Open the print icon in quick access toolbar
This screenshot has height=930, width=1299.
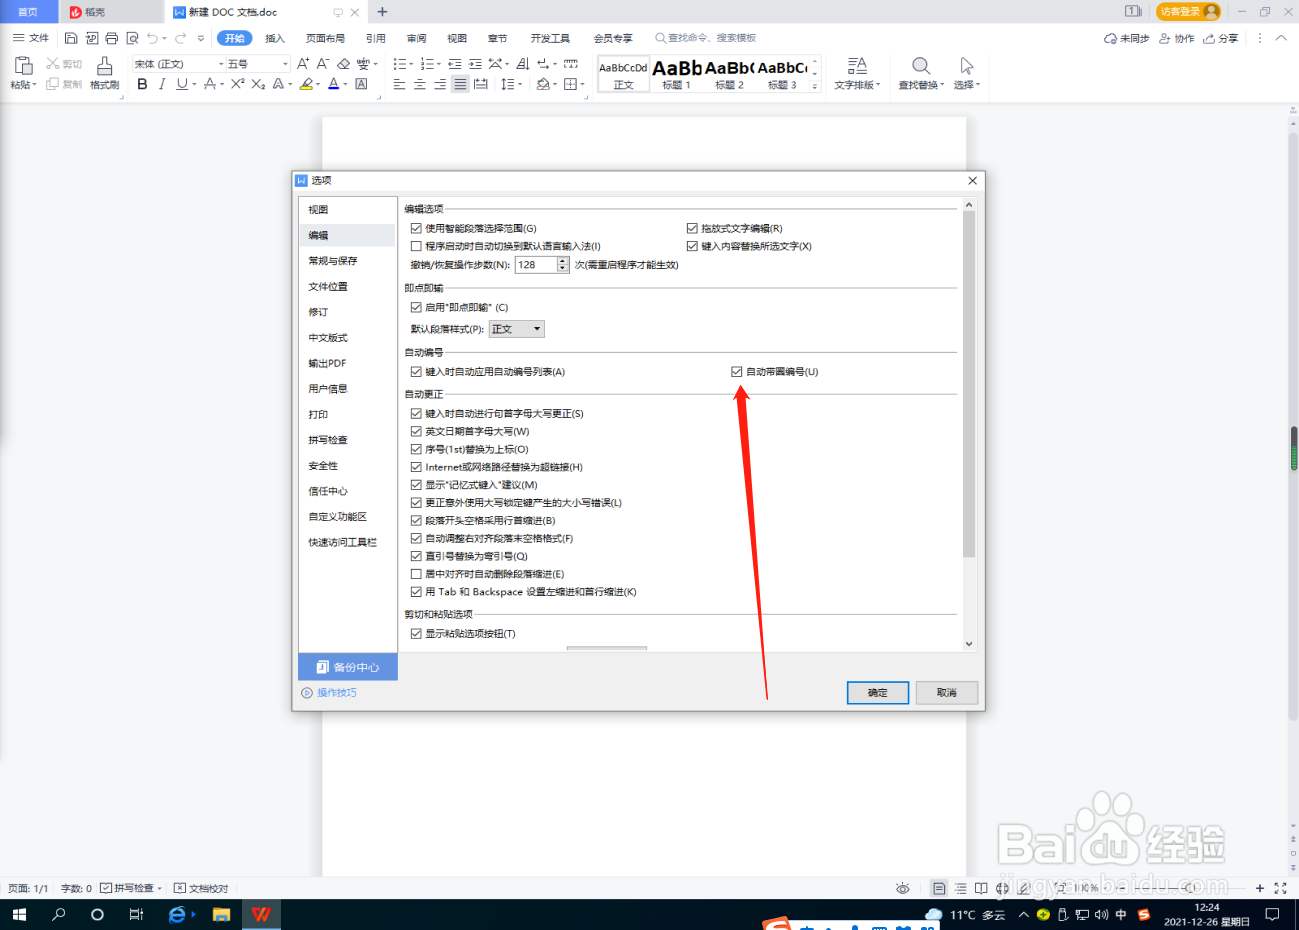tap(111, 37)
